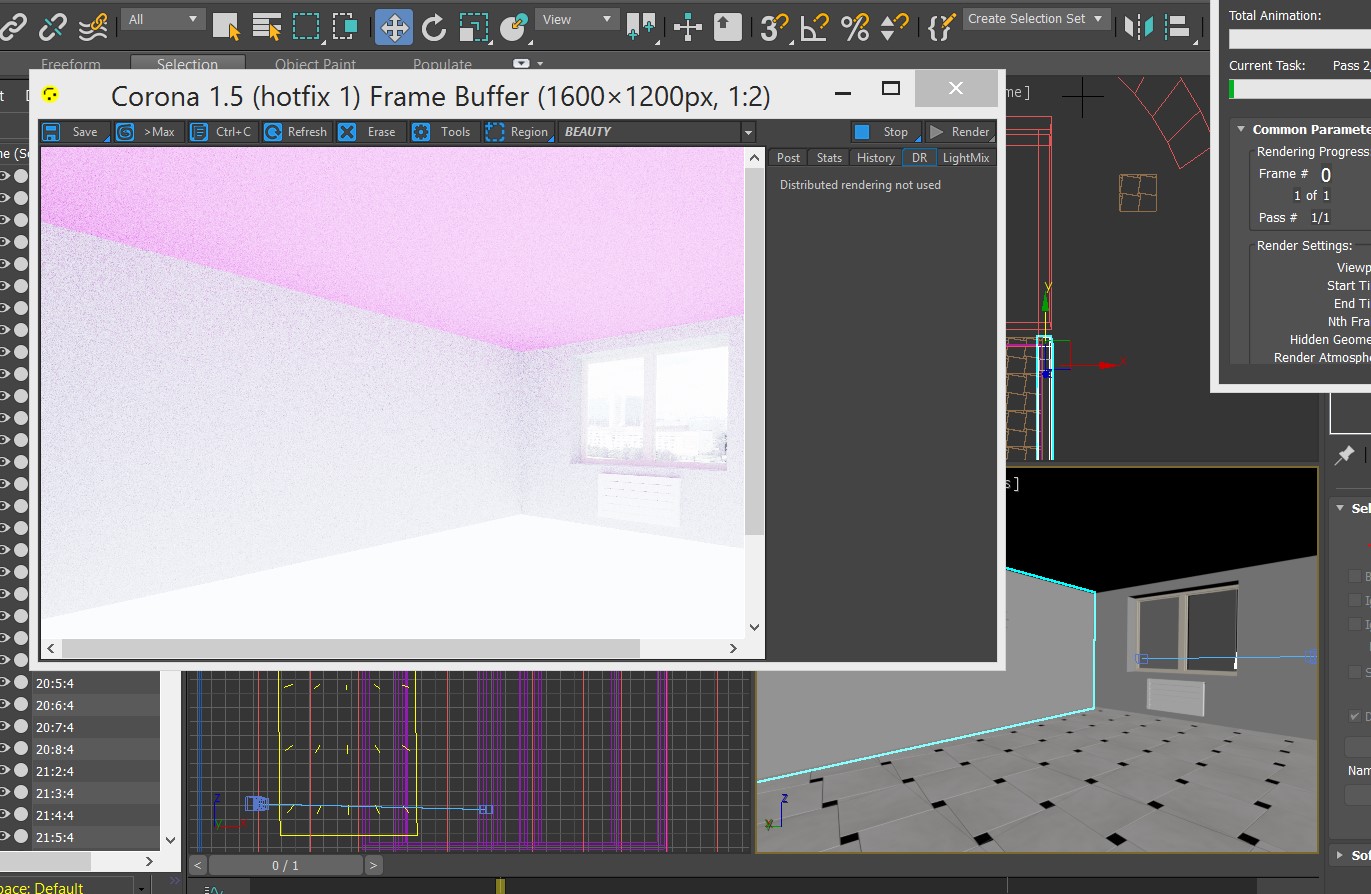The image size is (1371, 894).
Task: Open the Create Selection Set dropdown
Action: [1036, 19]
